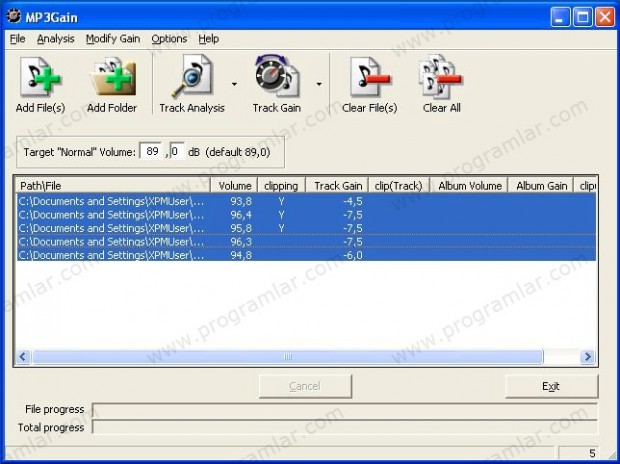620x464 pixels.
Task: Close the MP3Gain window
Action: tap(605, 17)
